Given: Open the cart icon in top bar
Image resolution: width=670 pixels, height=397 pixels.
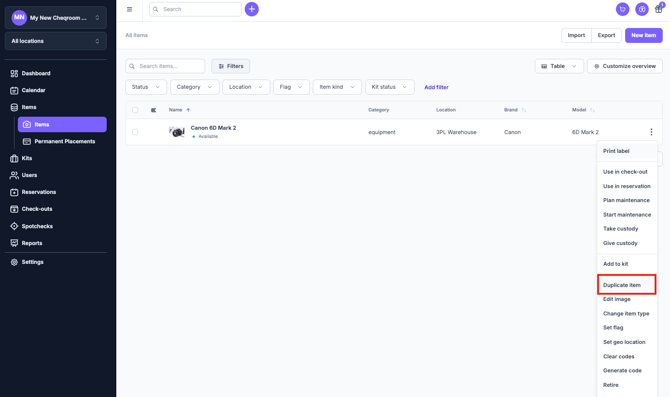Looking at the screenshot, I should [623, 9].
